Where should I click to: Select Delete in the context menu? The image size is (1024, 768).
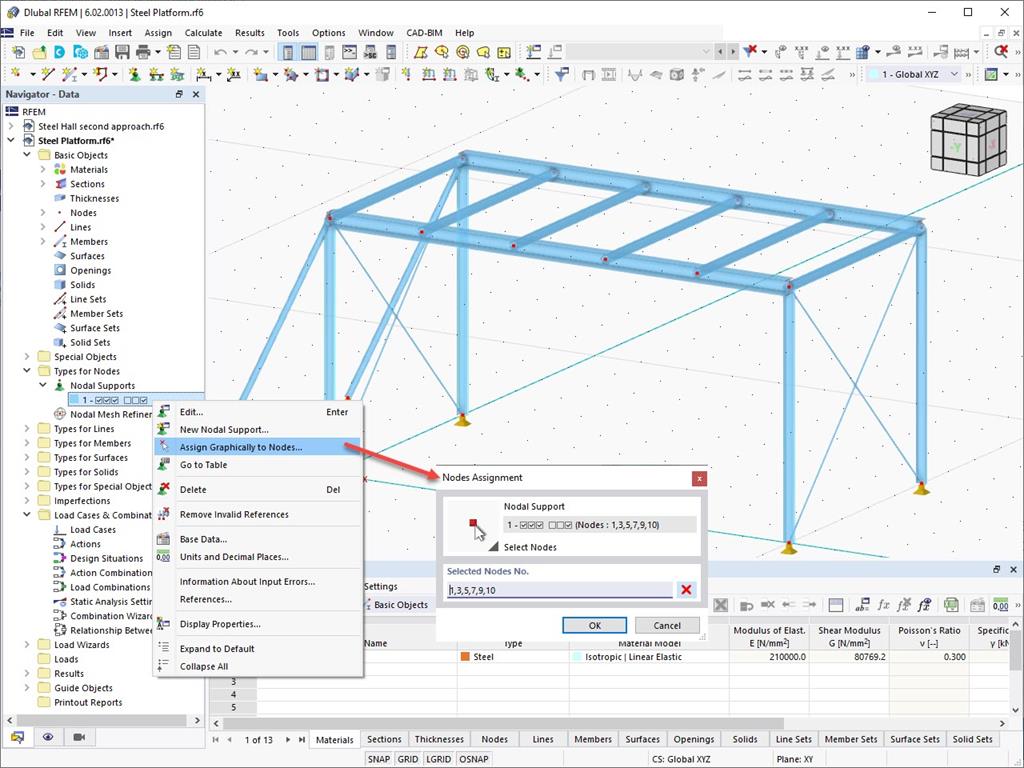pos(257,490)
